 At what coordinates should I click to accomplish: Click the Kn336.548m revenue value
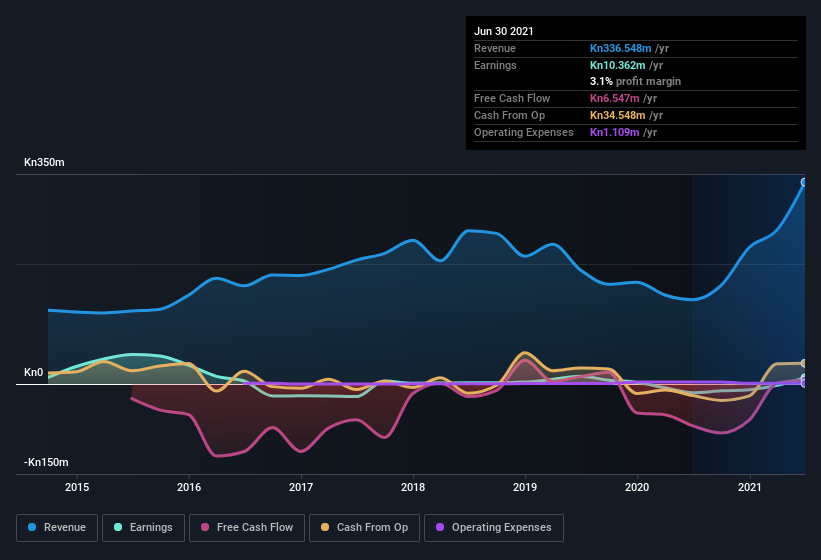point(620,48)
